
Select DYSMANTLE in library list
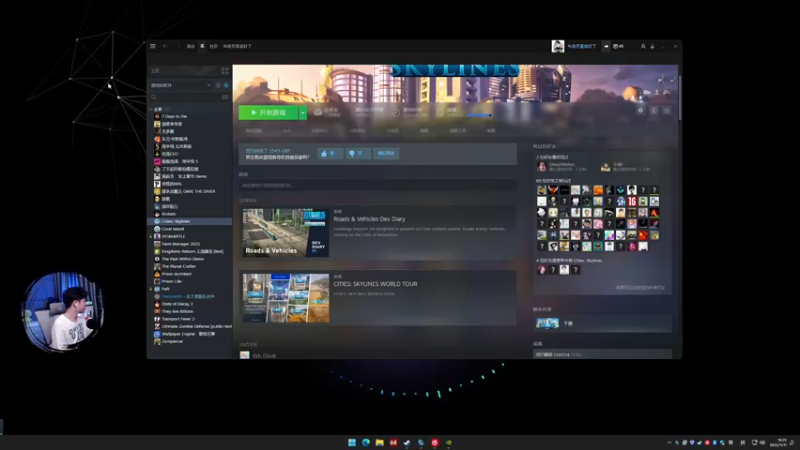coord(173,236)
